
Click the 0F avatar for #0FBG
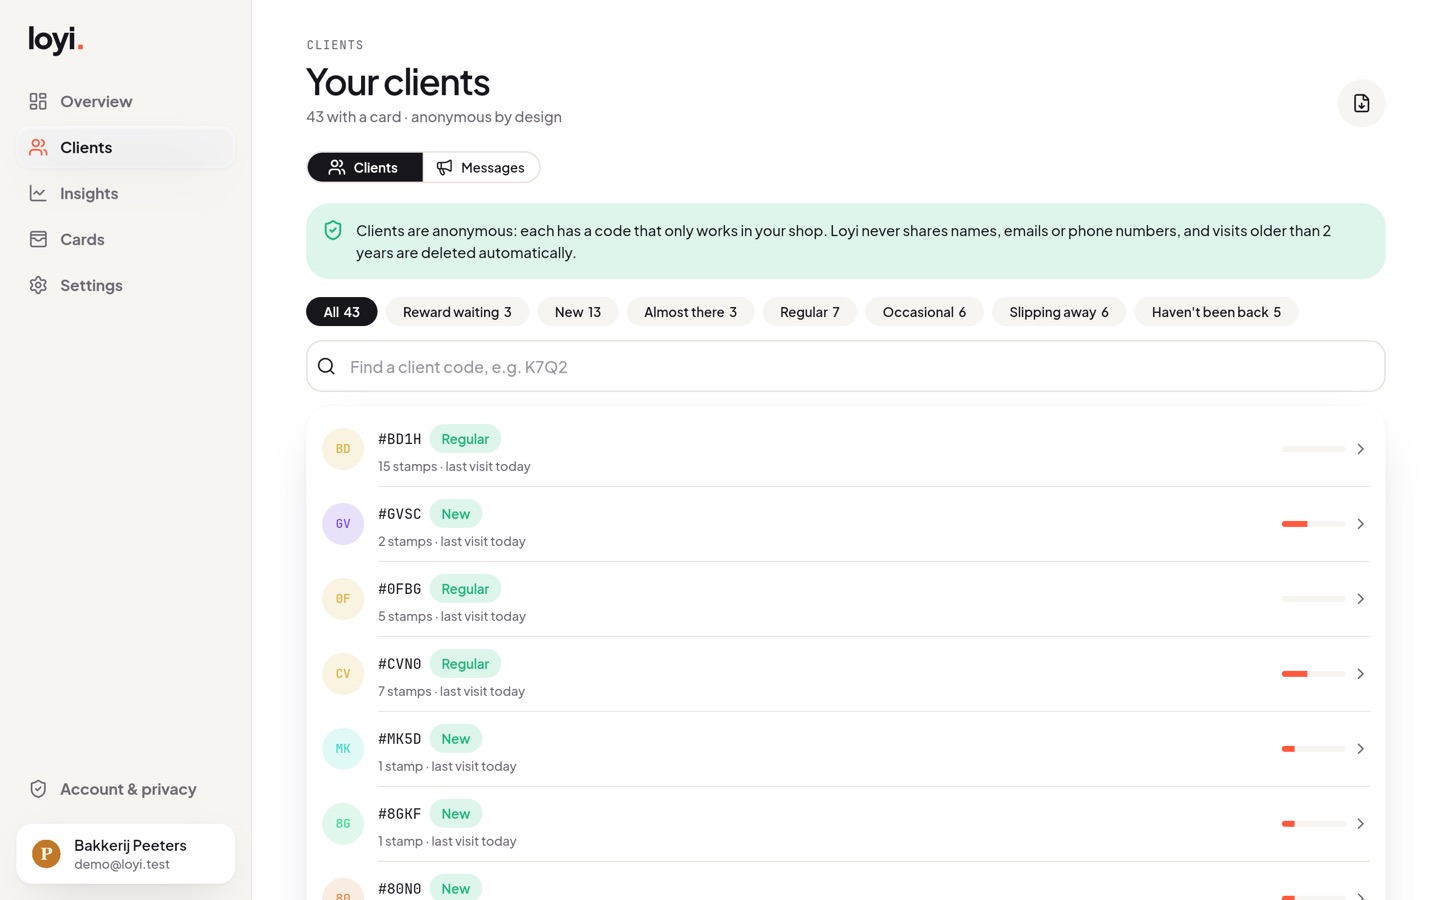(x=343, y=599)
